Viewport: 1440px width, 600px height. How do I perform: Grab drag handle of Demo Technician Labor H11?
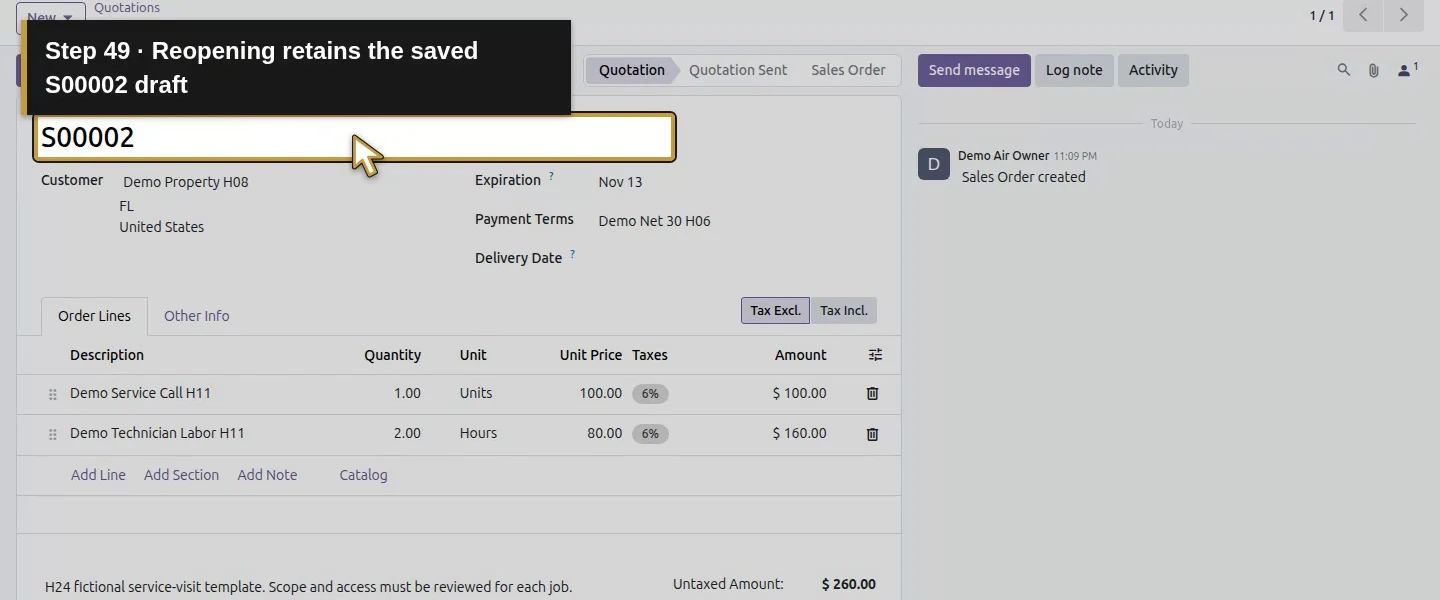[x=53, y=435]
